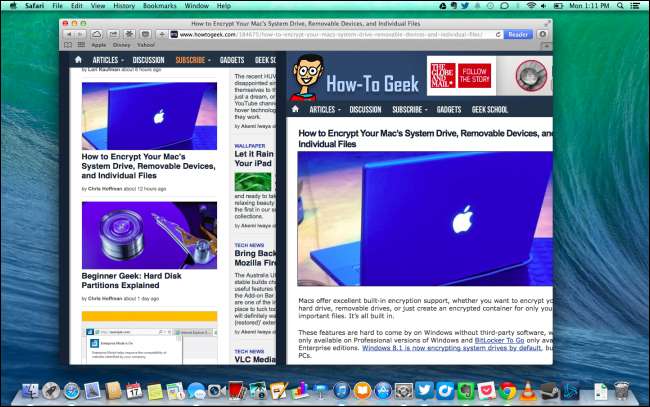Launch iBooks orange icon in Dock
This screenshot has height=407, width=650.
[x=362, y=391]
